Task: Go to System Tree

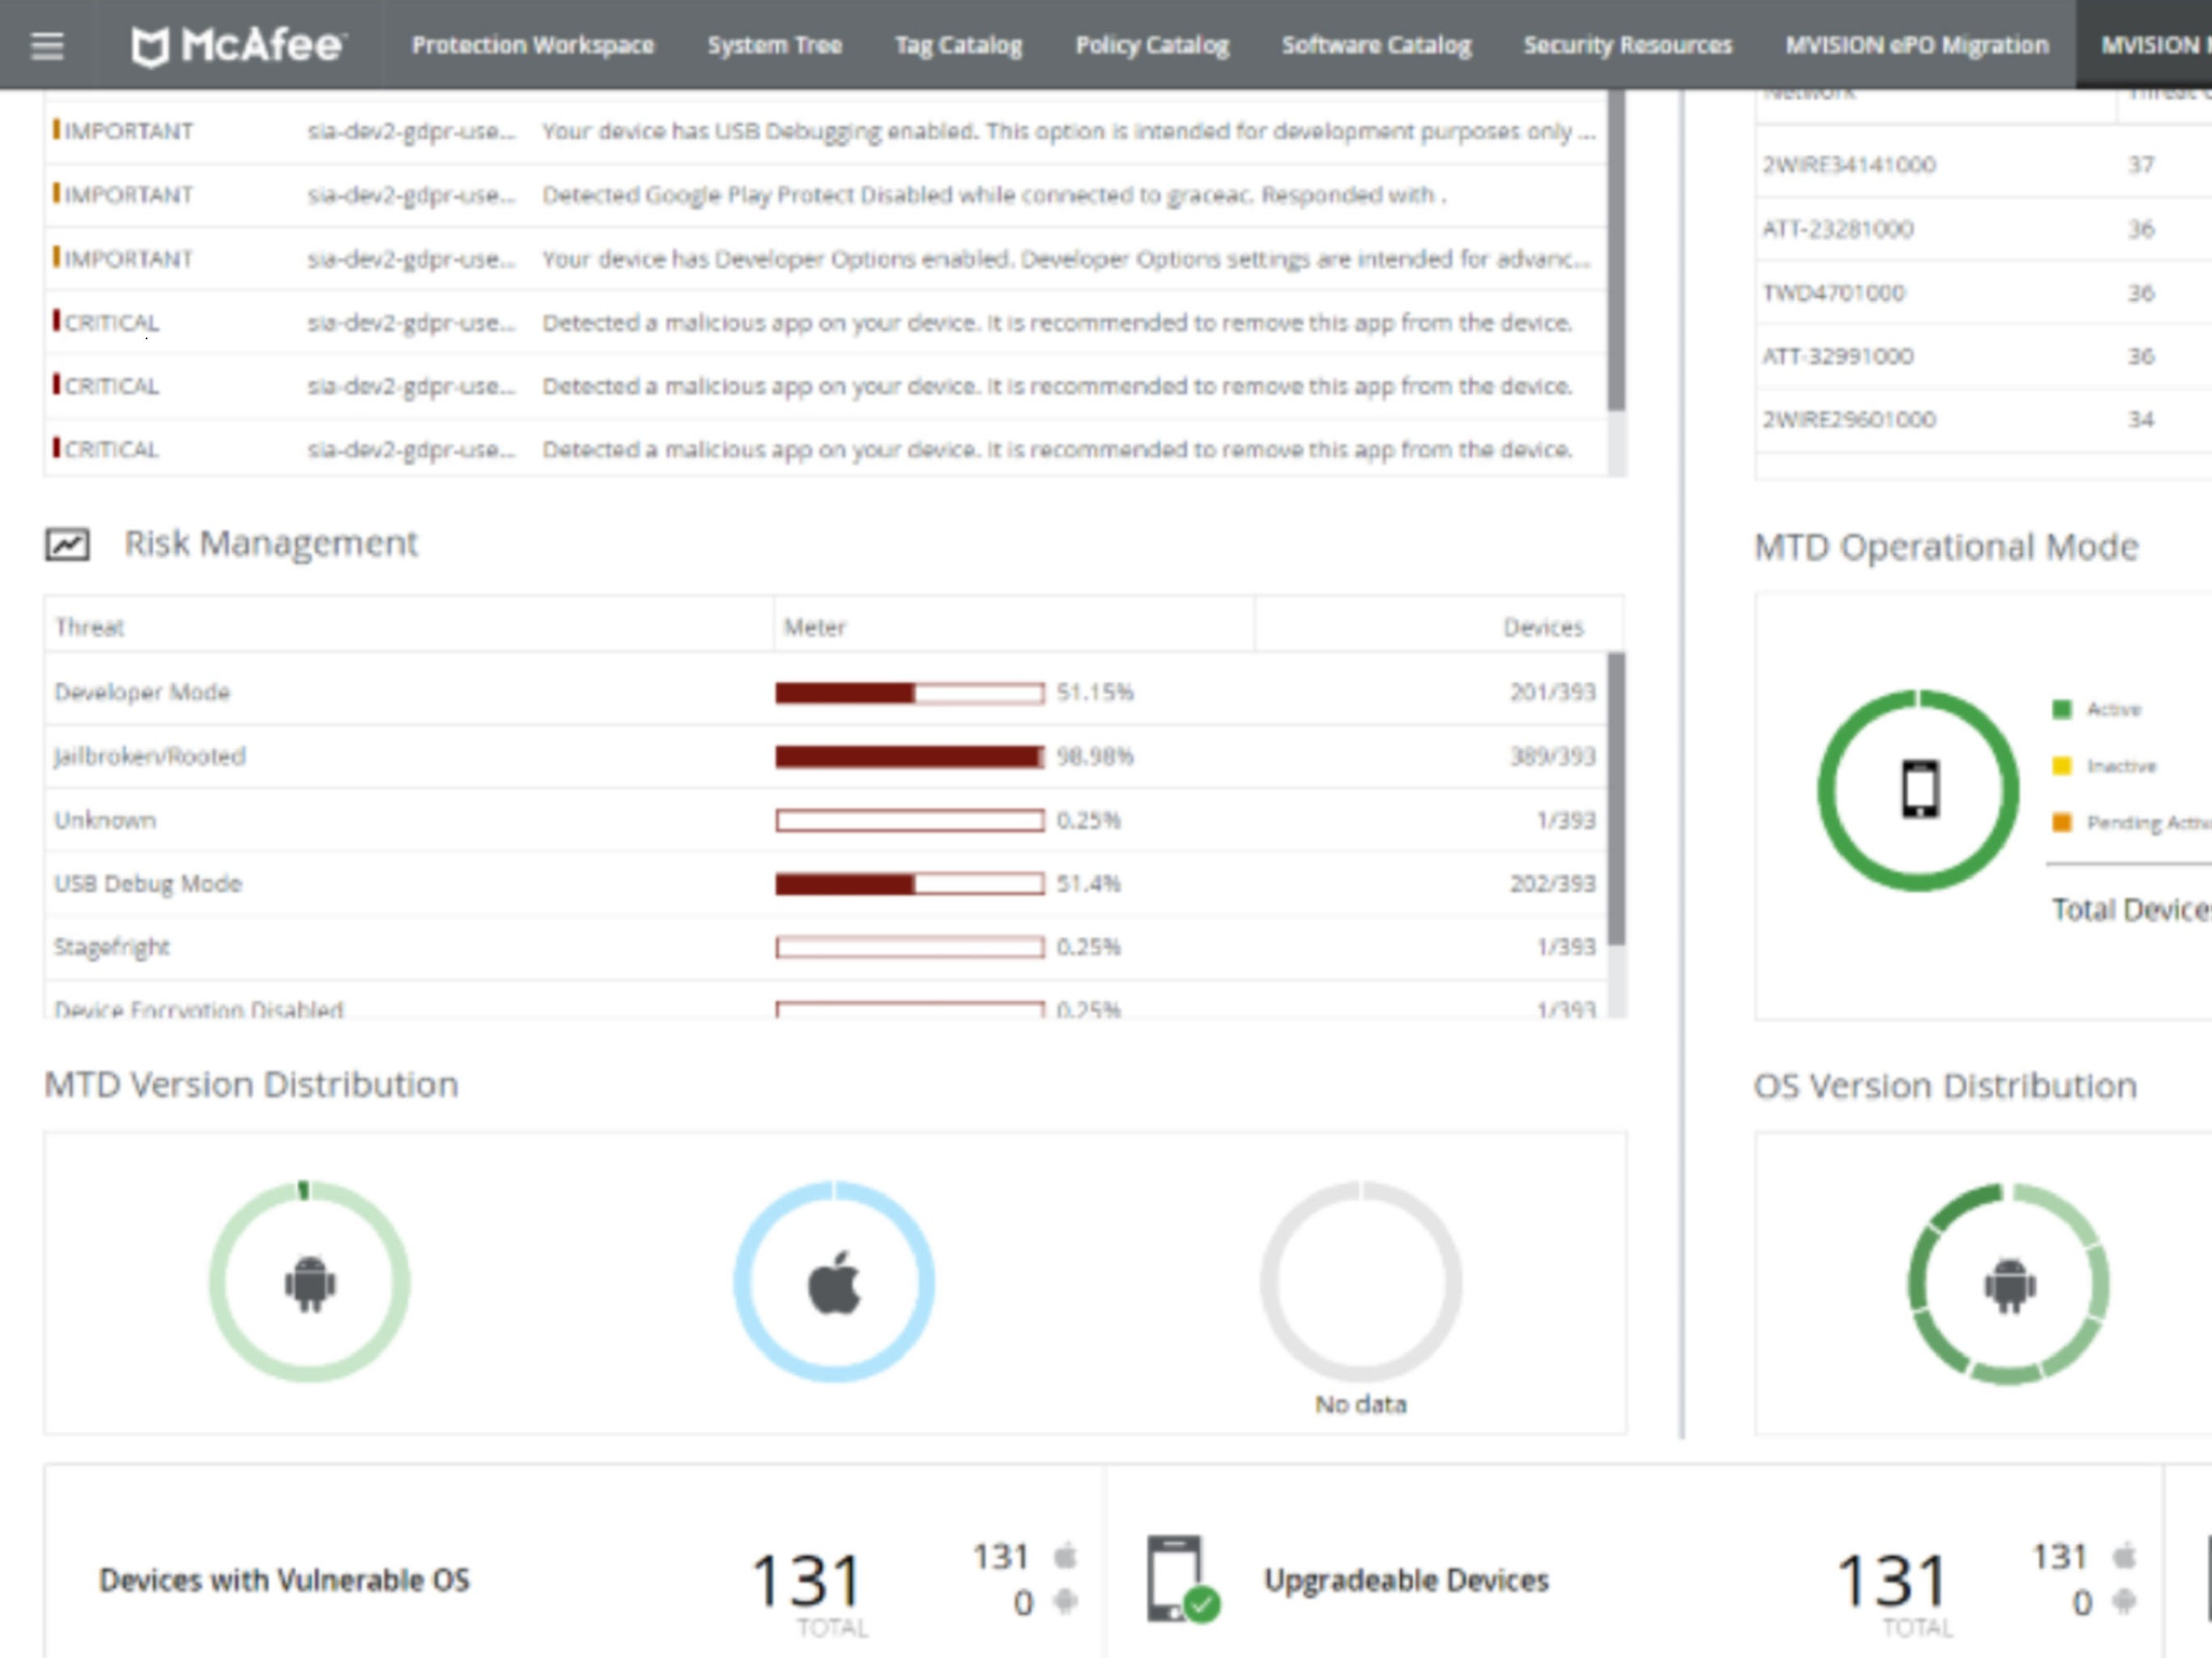Action: pos(774,45)
